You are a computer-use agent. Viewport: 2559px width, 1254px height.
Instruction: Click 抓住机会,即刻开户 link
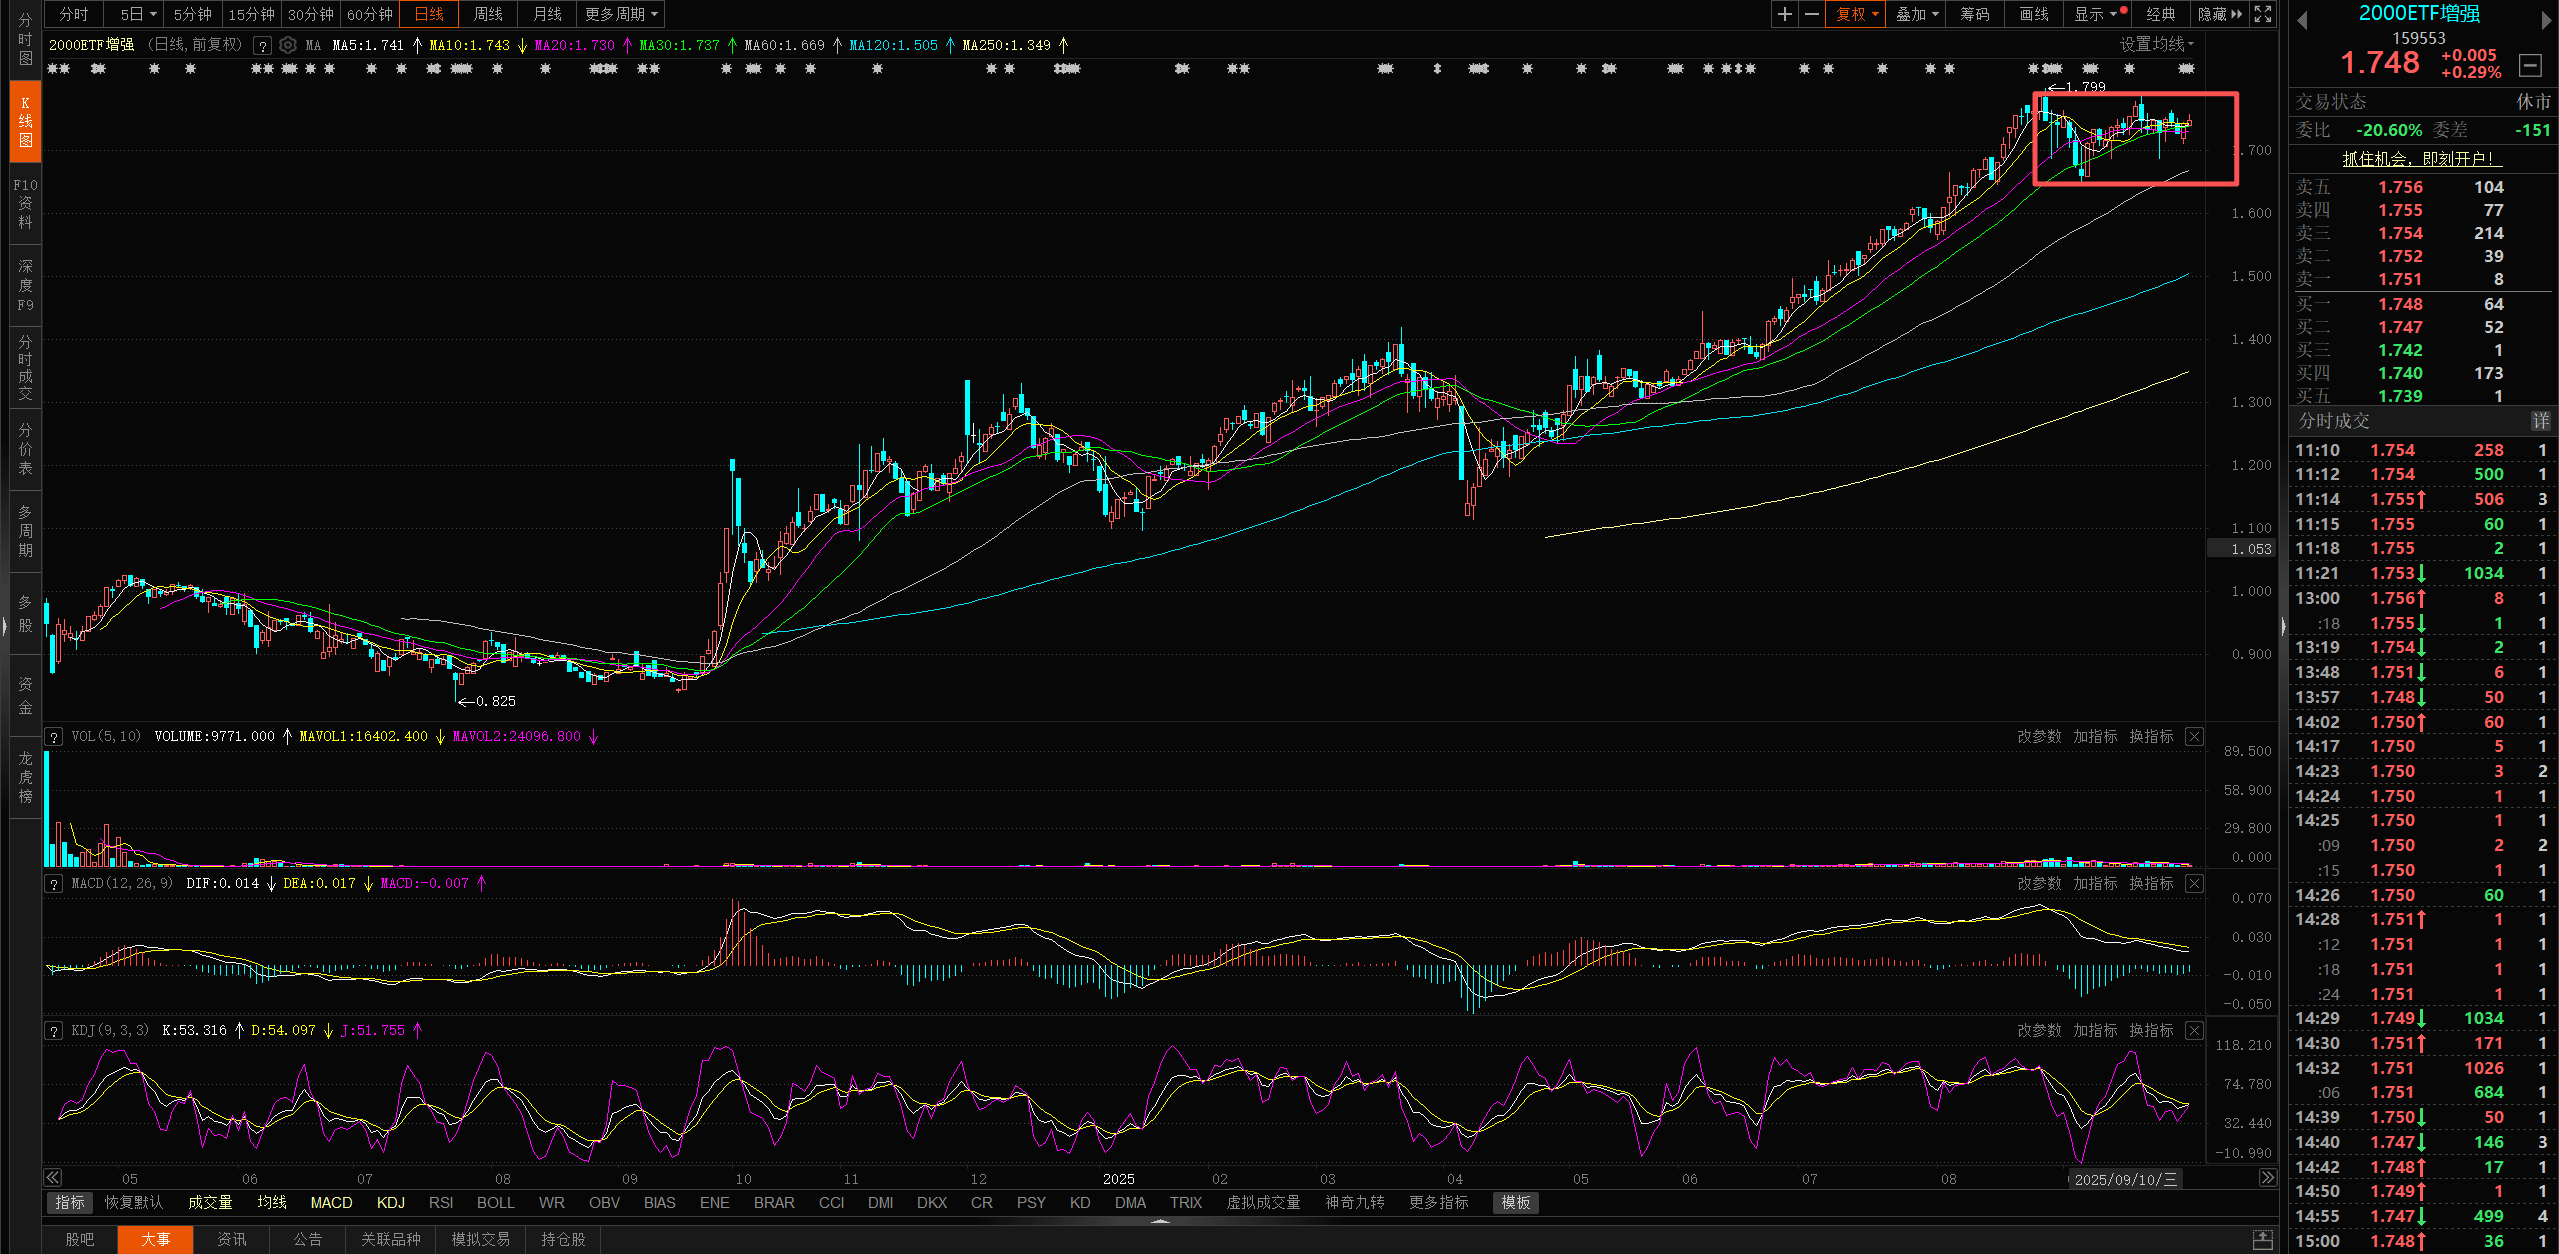[x=2420, y=159]
